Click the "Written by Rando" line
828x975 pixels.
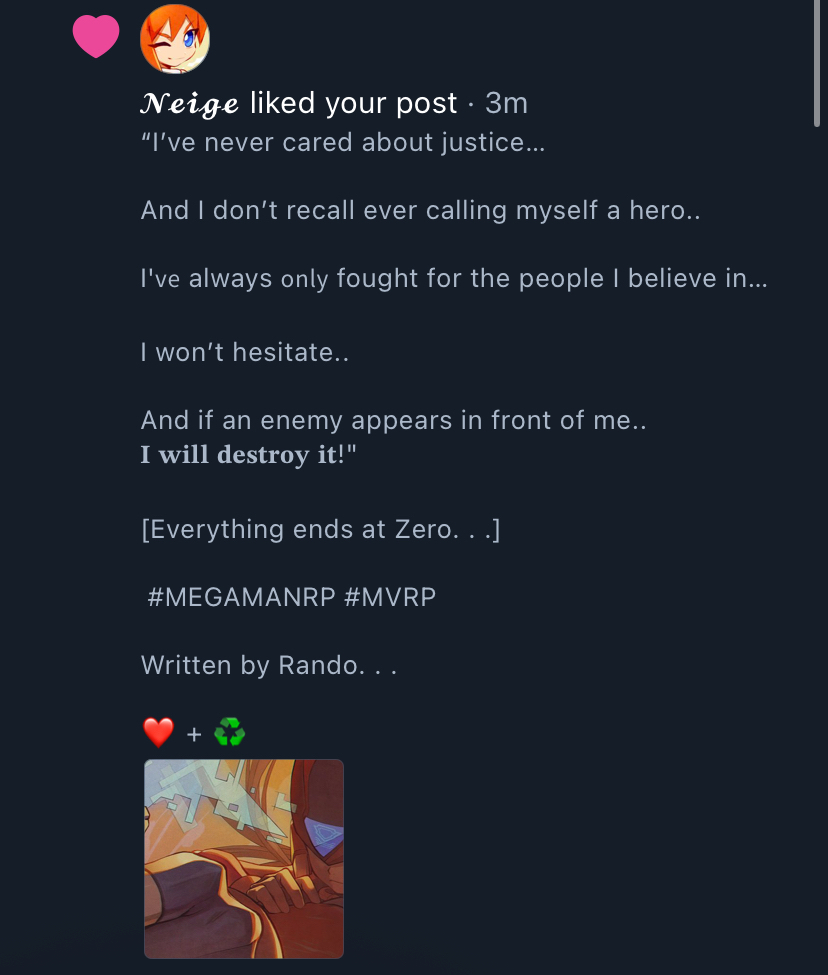click(x=269, y=665)
